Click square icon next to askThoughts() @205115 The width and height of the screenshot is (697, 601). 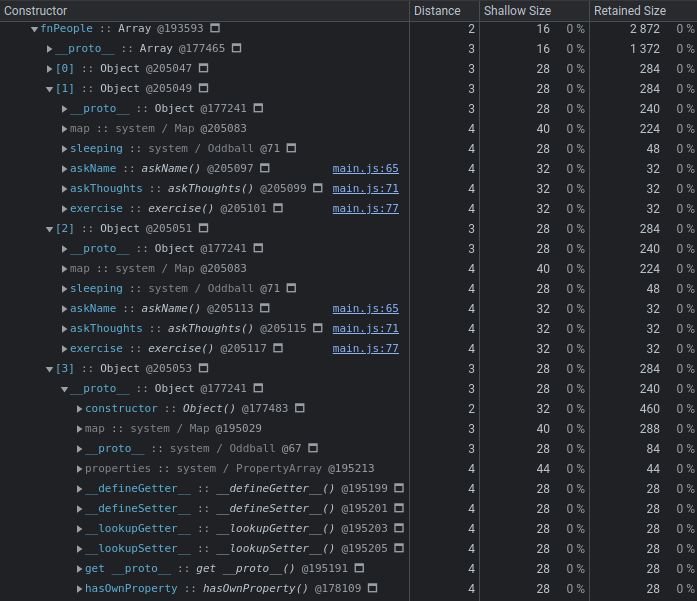[x=318, y=328]
